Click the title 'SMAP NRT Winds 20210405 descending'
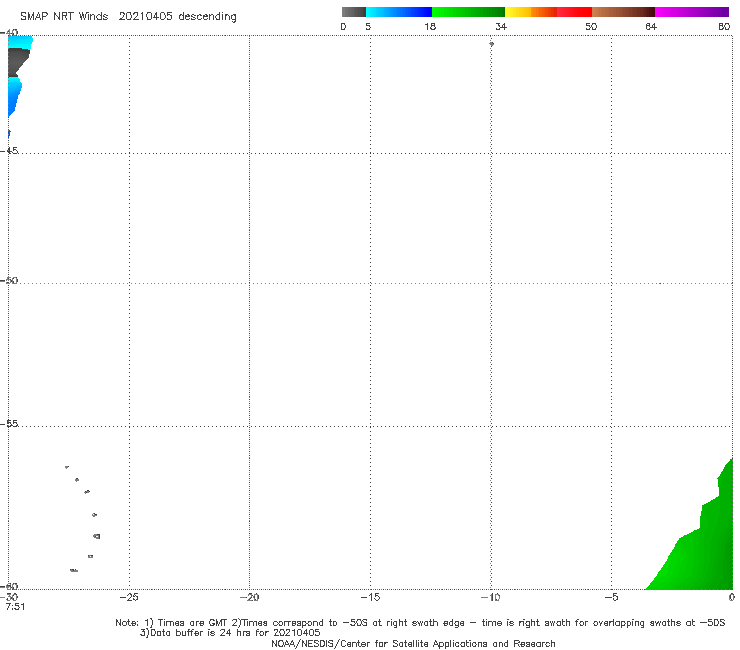Viewport: 740px width, 650px height. [x=128, y=17]
